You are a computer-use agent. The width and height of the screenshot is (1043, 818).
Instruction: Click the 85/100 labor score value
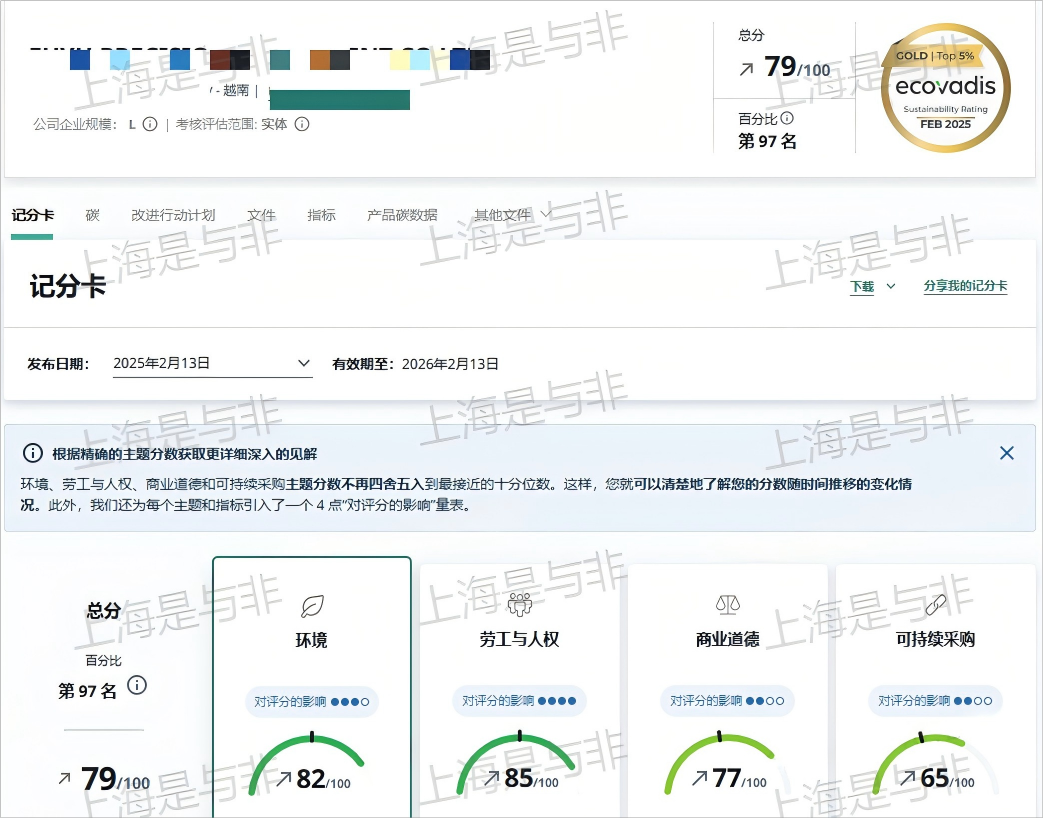(x=531, y=778)
